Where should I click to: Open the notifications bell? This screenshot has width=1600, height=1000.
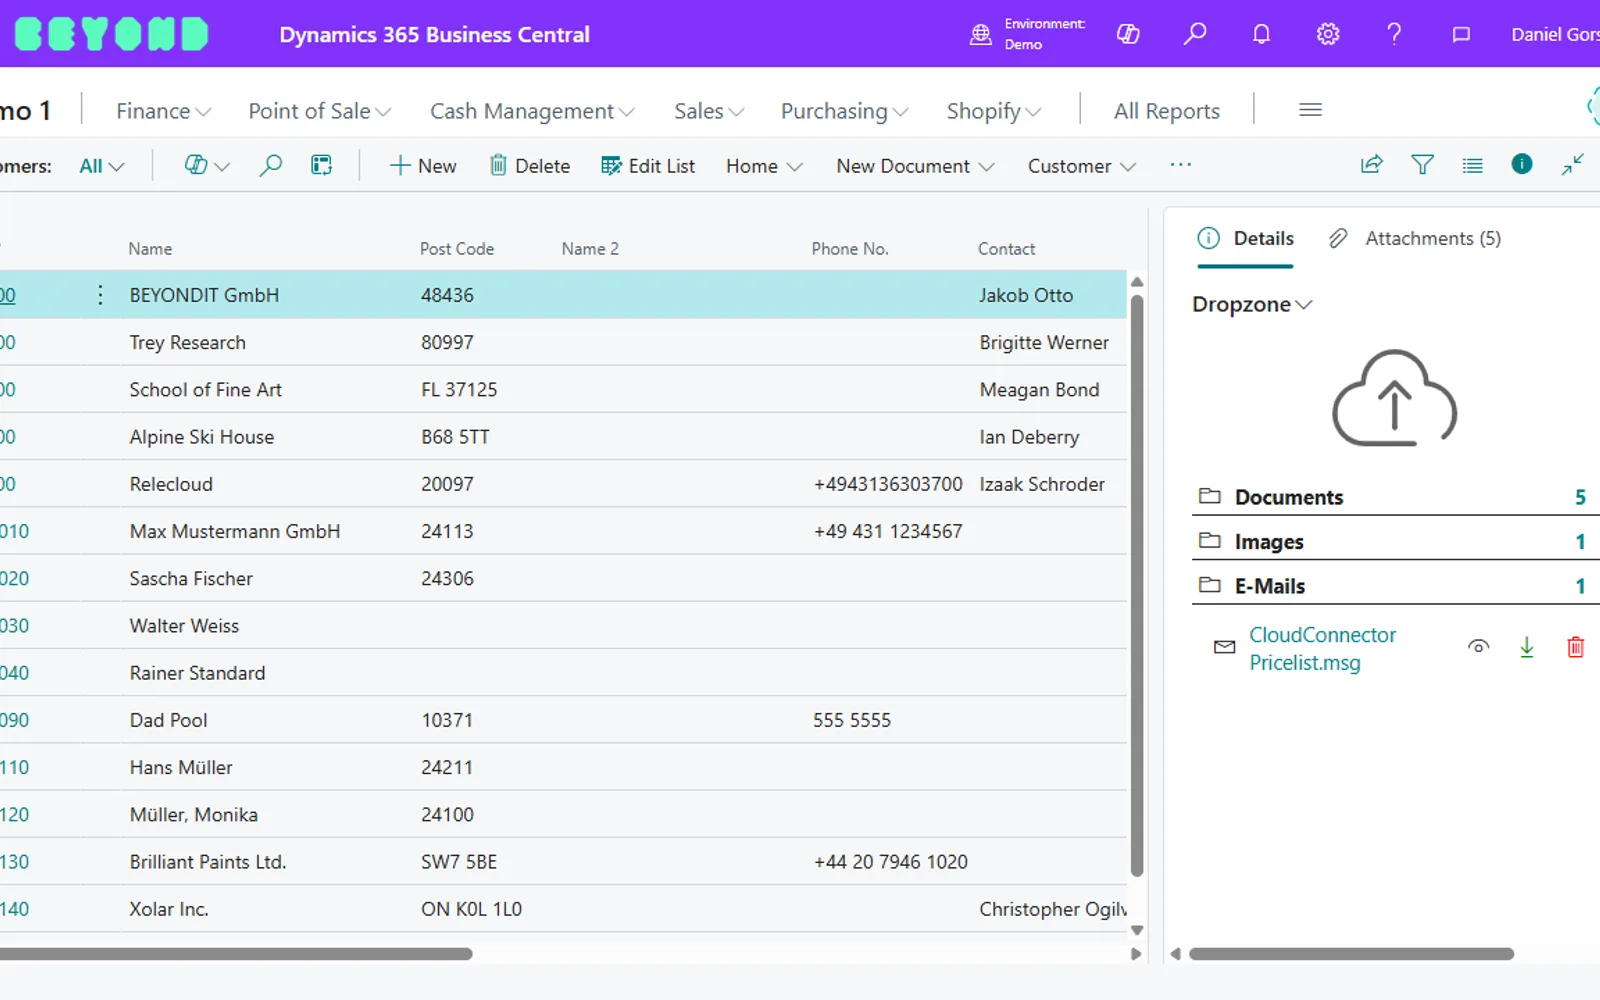click(x=1261, y=34)
